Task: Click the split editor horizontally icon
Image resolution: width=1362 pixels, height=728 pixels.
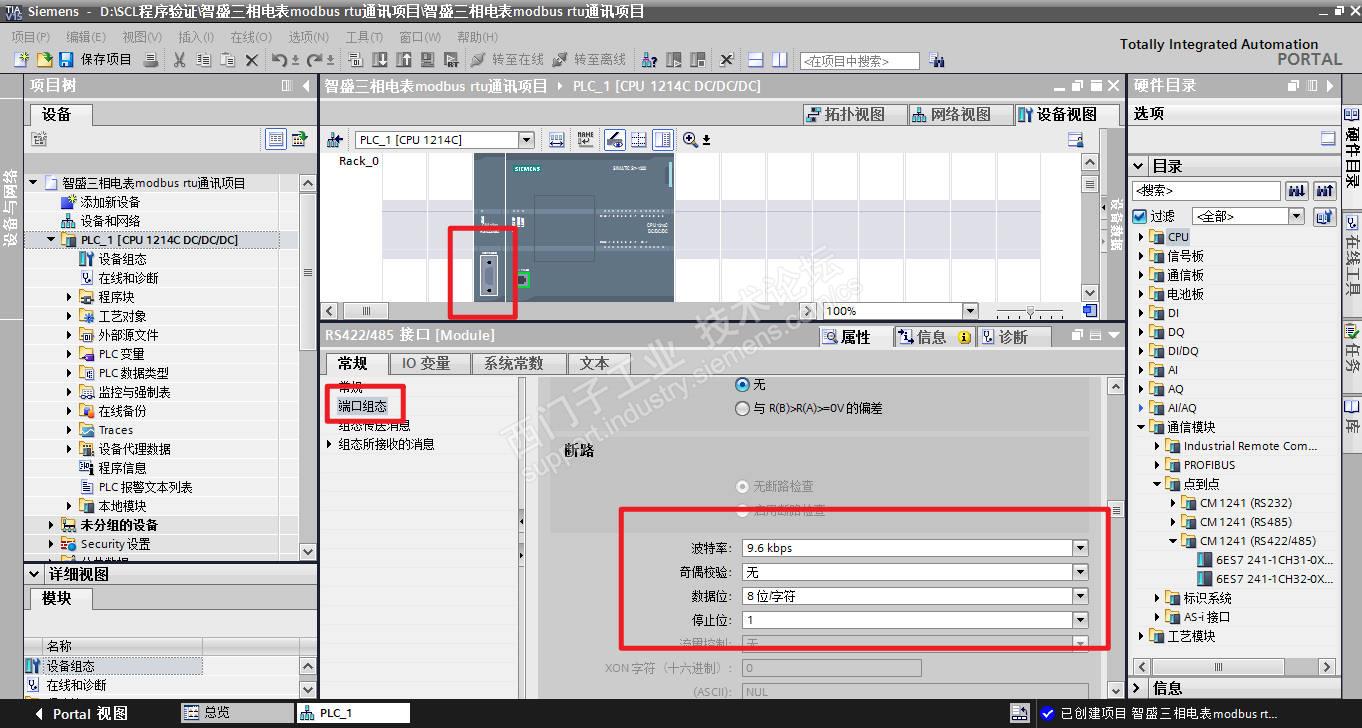Action: pyautogui.click(x=756, y=60)
